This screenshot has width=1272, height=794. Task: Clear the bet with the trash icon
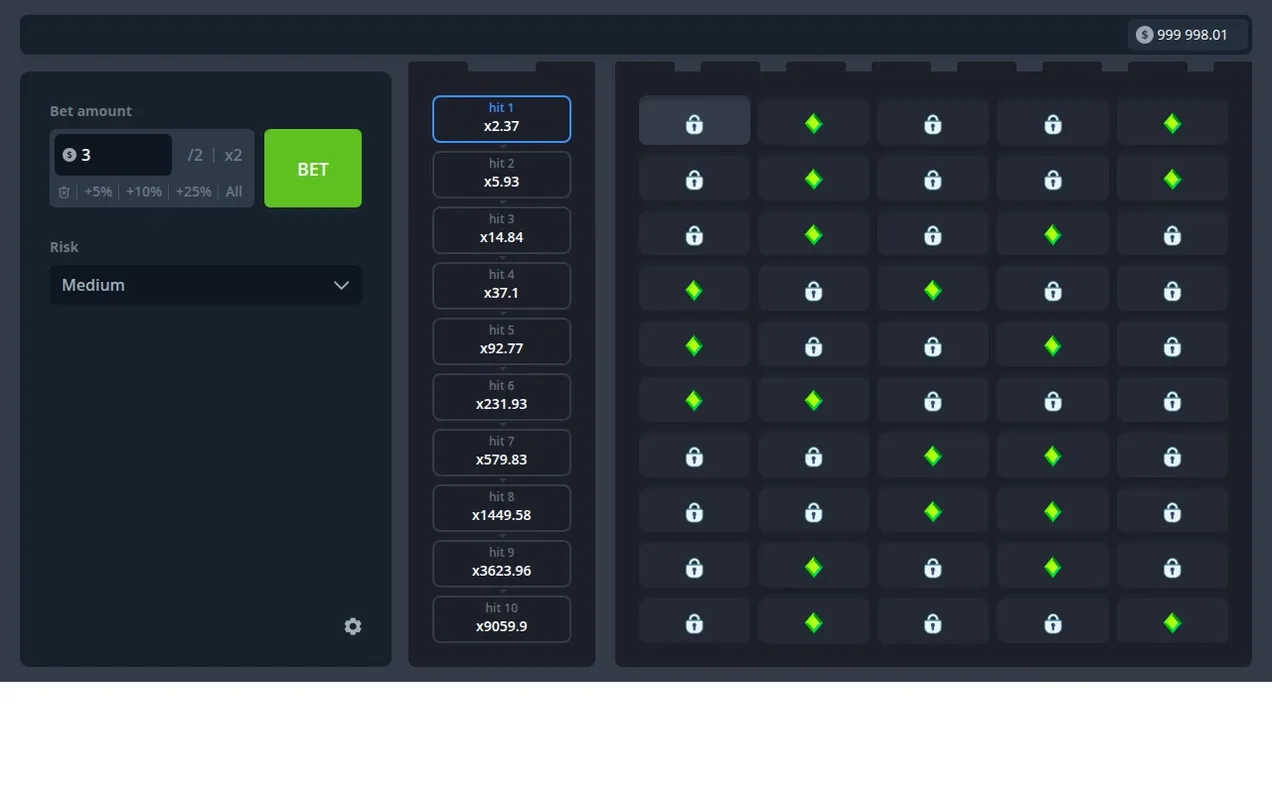64,192
